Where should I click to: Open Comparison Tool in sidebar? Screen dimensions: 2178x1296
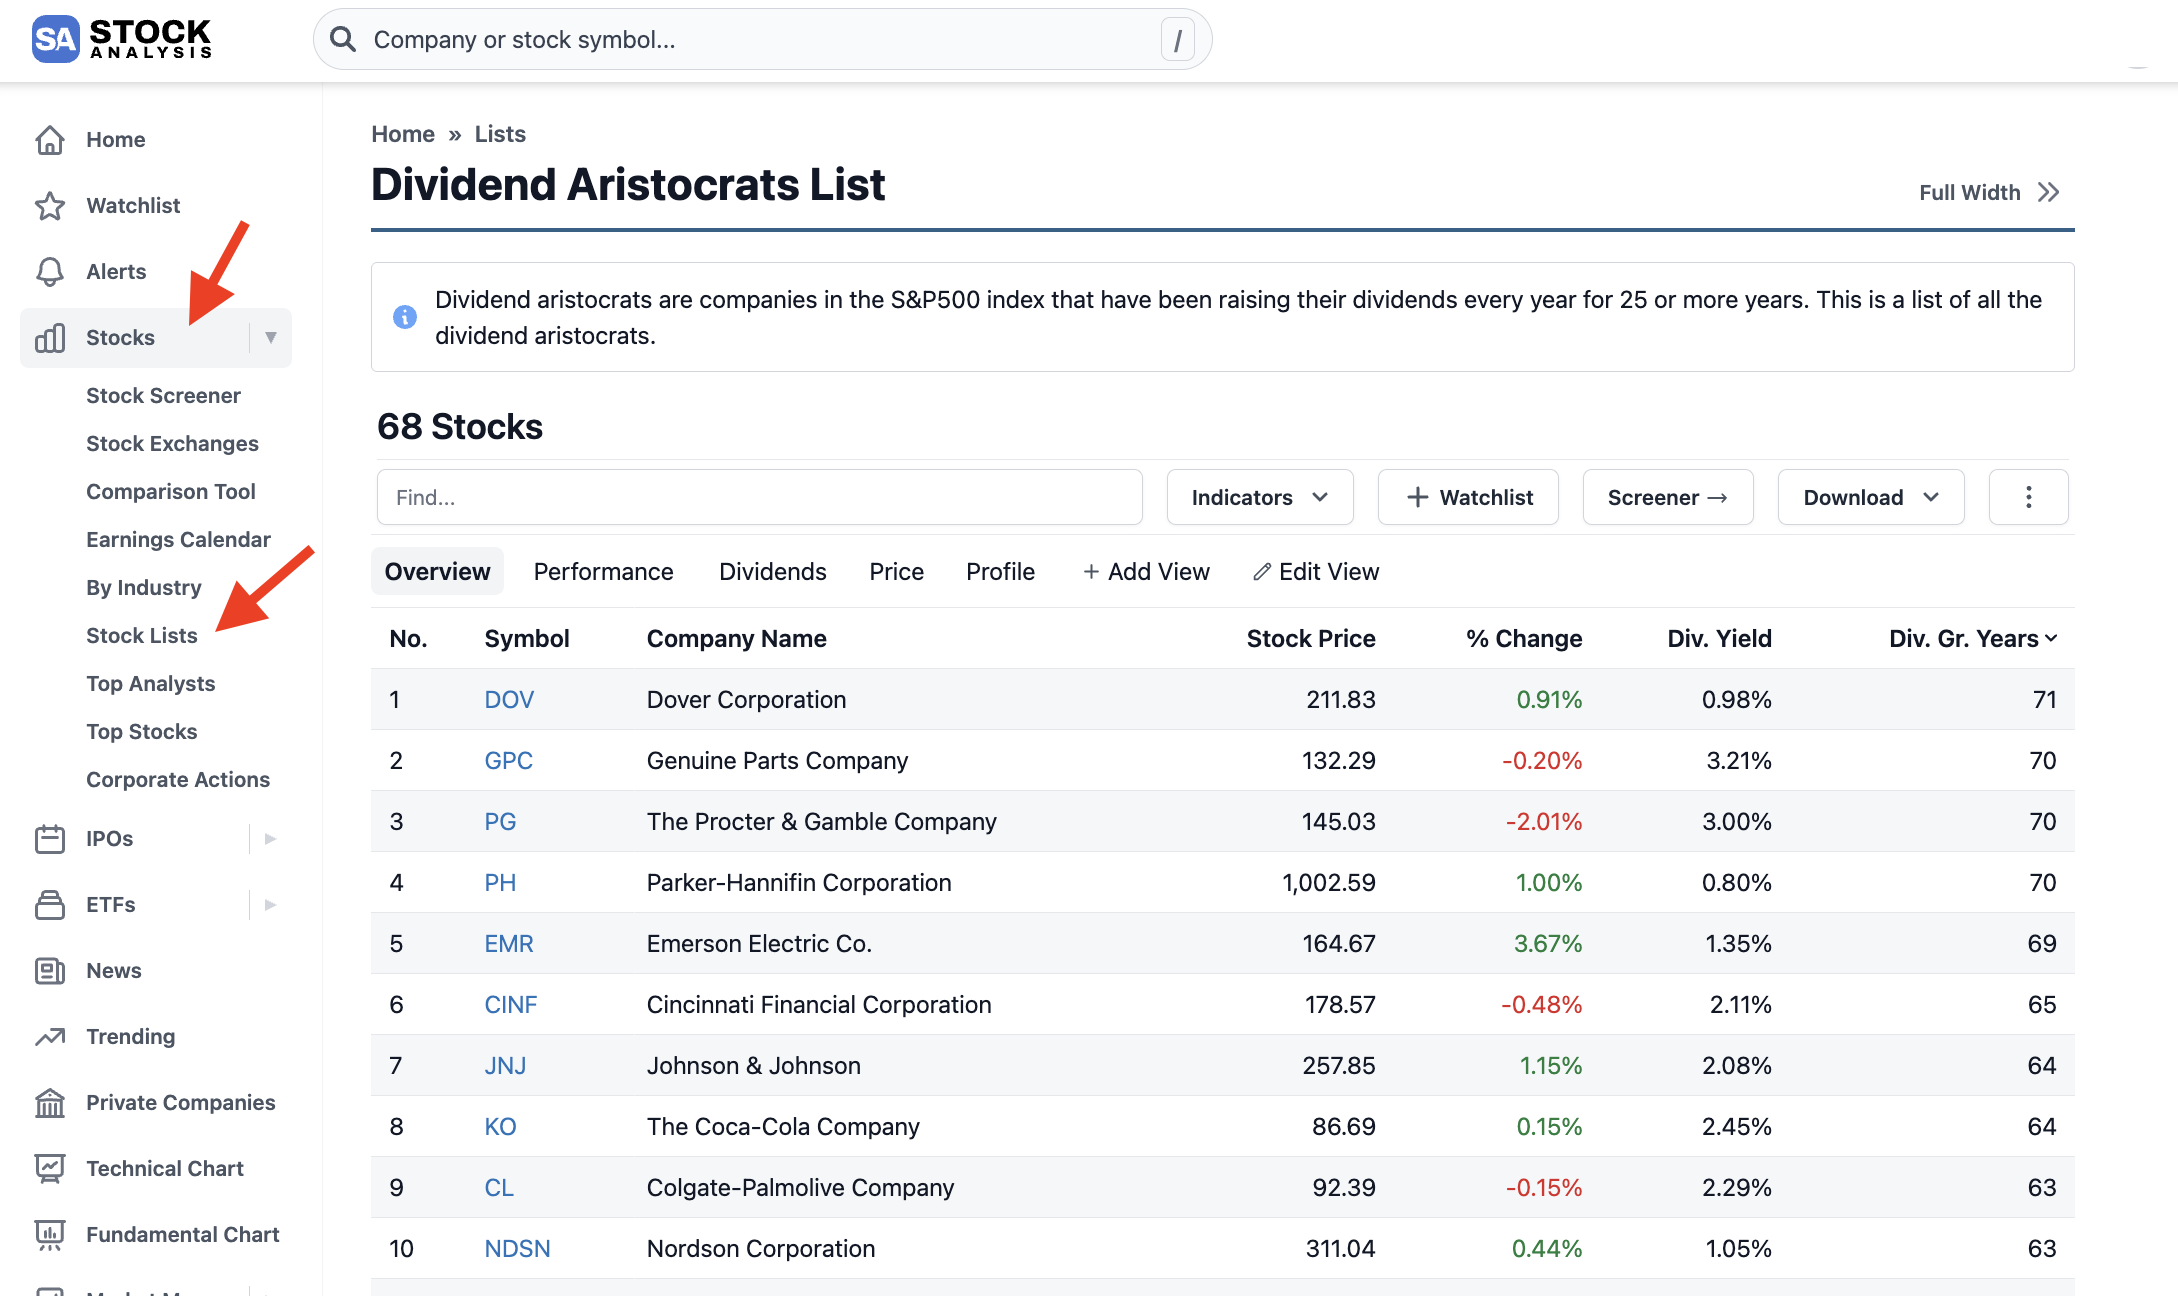(171, 492)
